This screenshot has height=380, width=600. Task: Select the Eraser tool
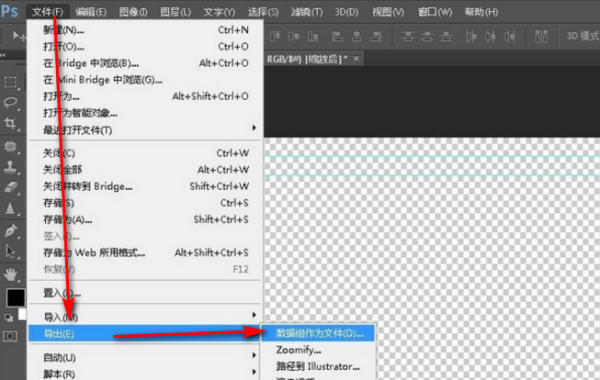(x=10, y=187)
